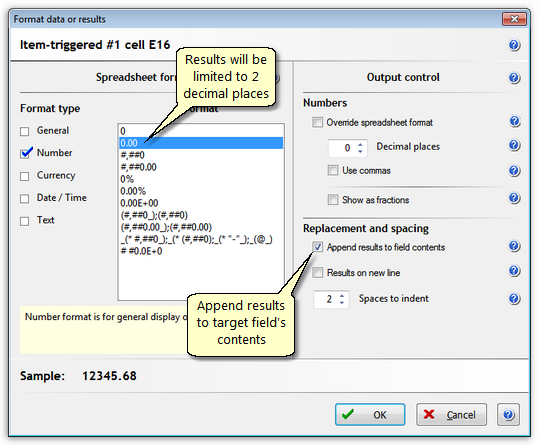Click the Cancel button
The width and height of the screenshot is (539, 445).
pos(451,415)
